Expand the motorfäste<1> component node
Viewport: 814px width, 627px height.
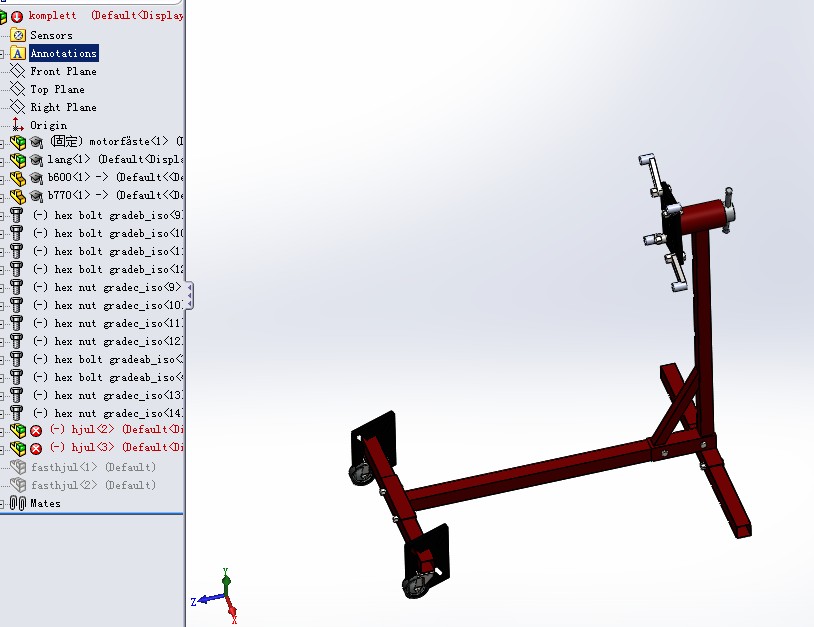coord(2,143)
